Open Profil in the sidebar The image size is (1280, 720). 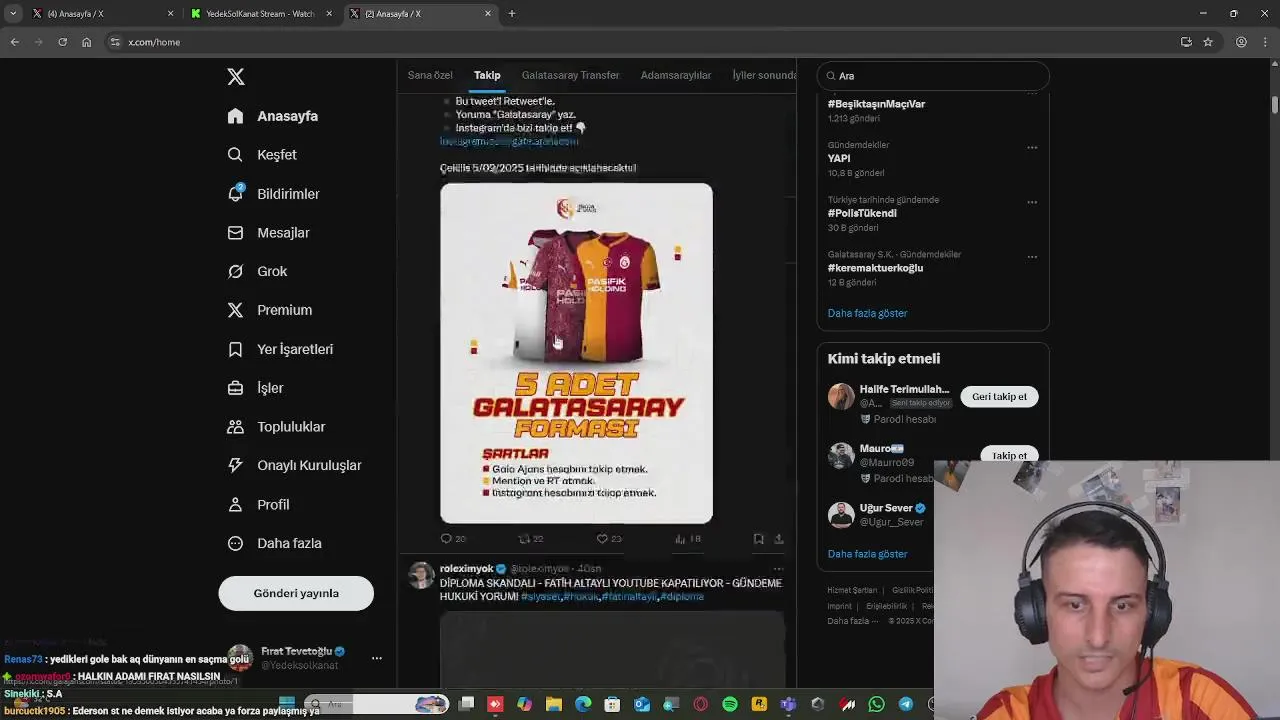point(259,505)
